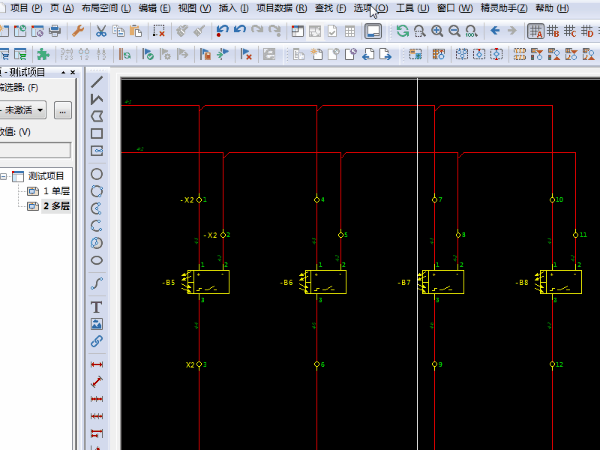
Task: Select the Rectangle drawing tool
Action: point(97,133)
